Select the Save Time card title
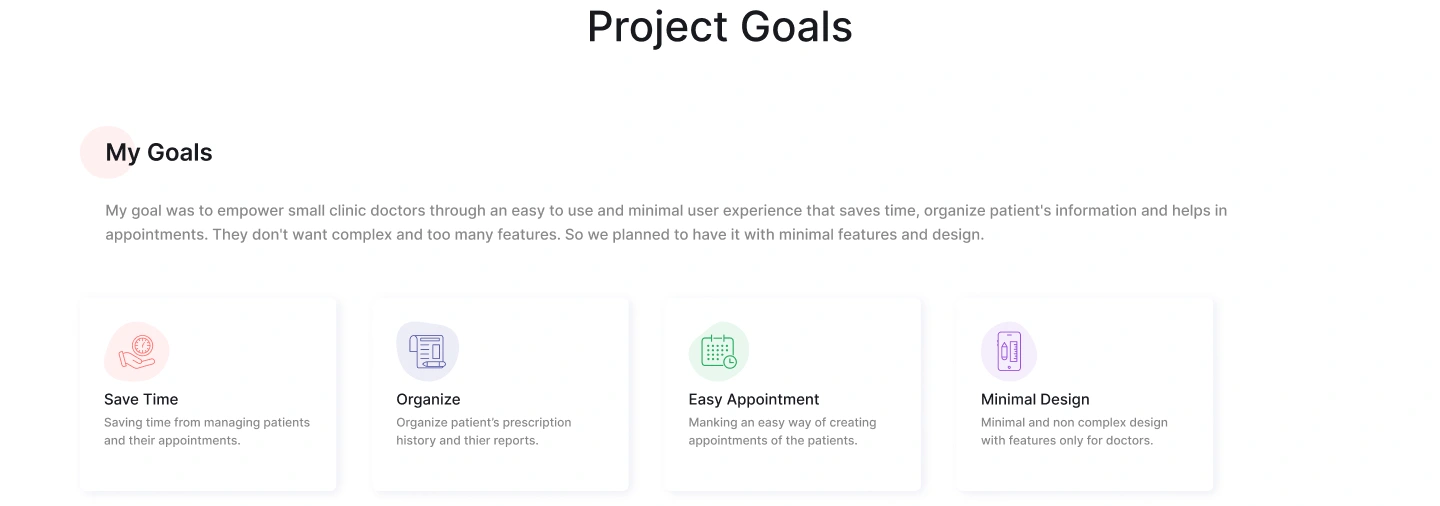The image size is (1440, 506). 141,399
